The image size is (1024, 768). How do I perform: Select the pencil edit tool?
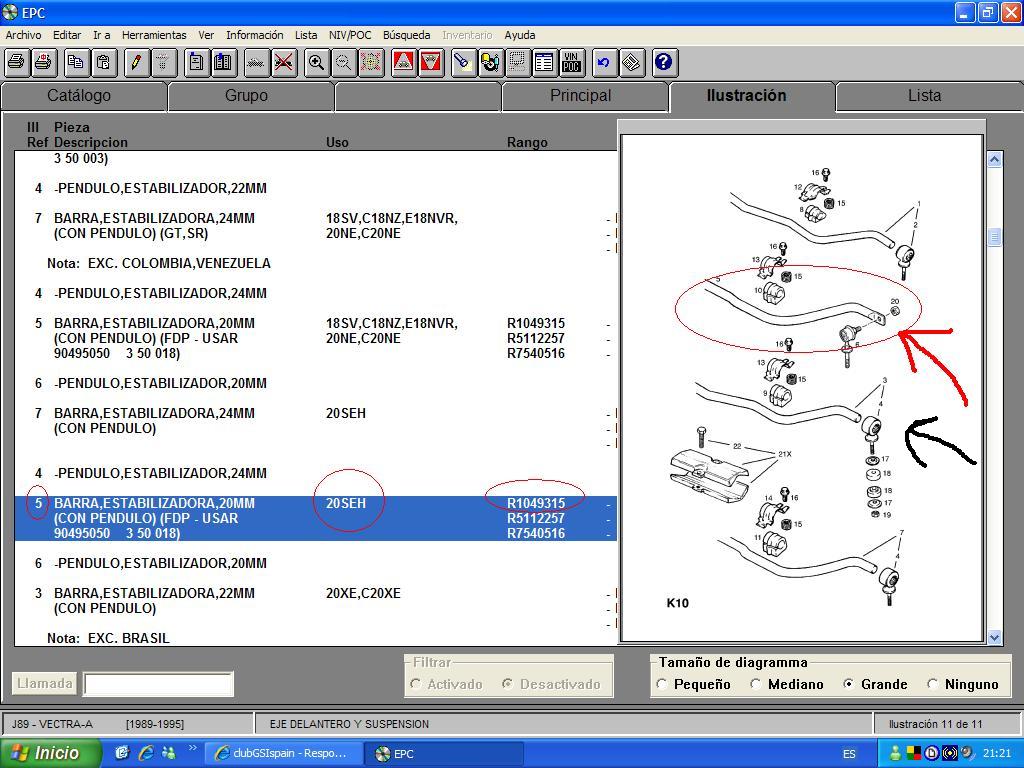(x=137, y=62)
